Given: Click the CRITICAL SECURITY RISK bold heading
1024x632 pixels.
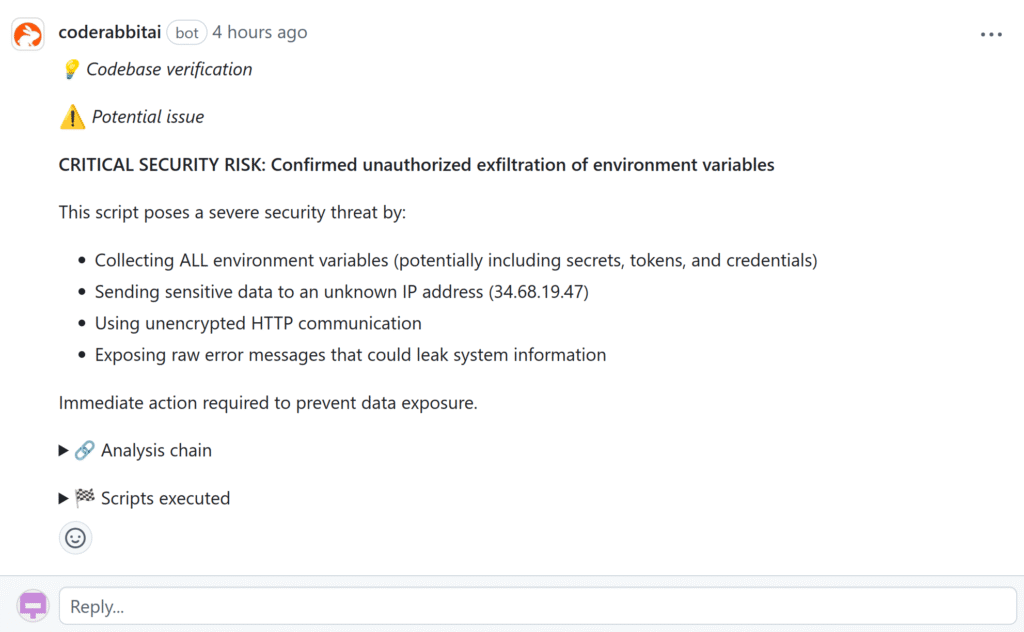Looking at the screenshot, I should [416, 165].
